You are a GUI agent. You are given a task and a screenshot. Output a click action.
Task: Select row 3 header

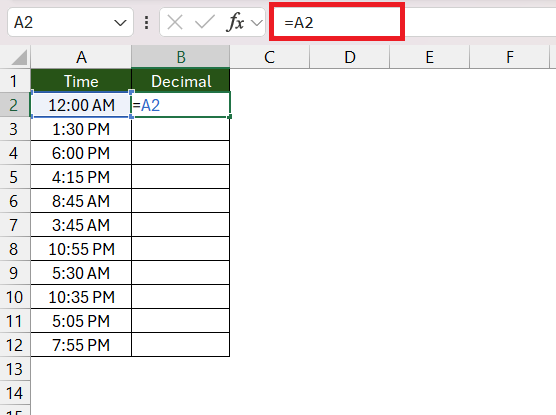(15, 129)
